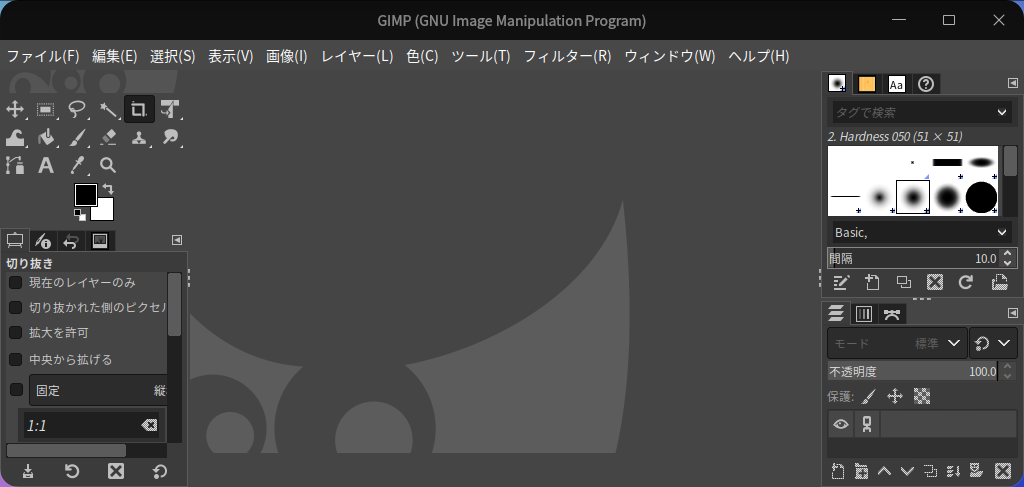Image resolution: width=1024 pixels, height=487 pixels.
Task: Delete layer icon at panel bottom
Action: (1002, 471)
